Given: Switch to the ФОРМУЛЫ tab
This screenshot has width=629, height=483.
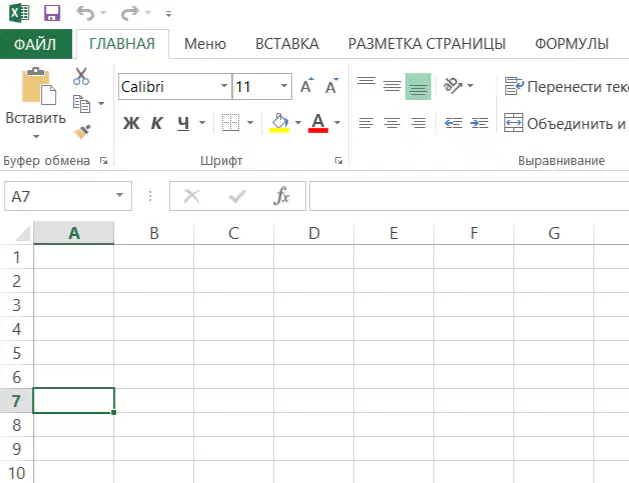Looking at the screenshot, I should click(572, 44).
